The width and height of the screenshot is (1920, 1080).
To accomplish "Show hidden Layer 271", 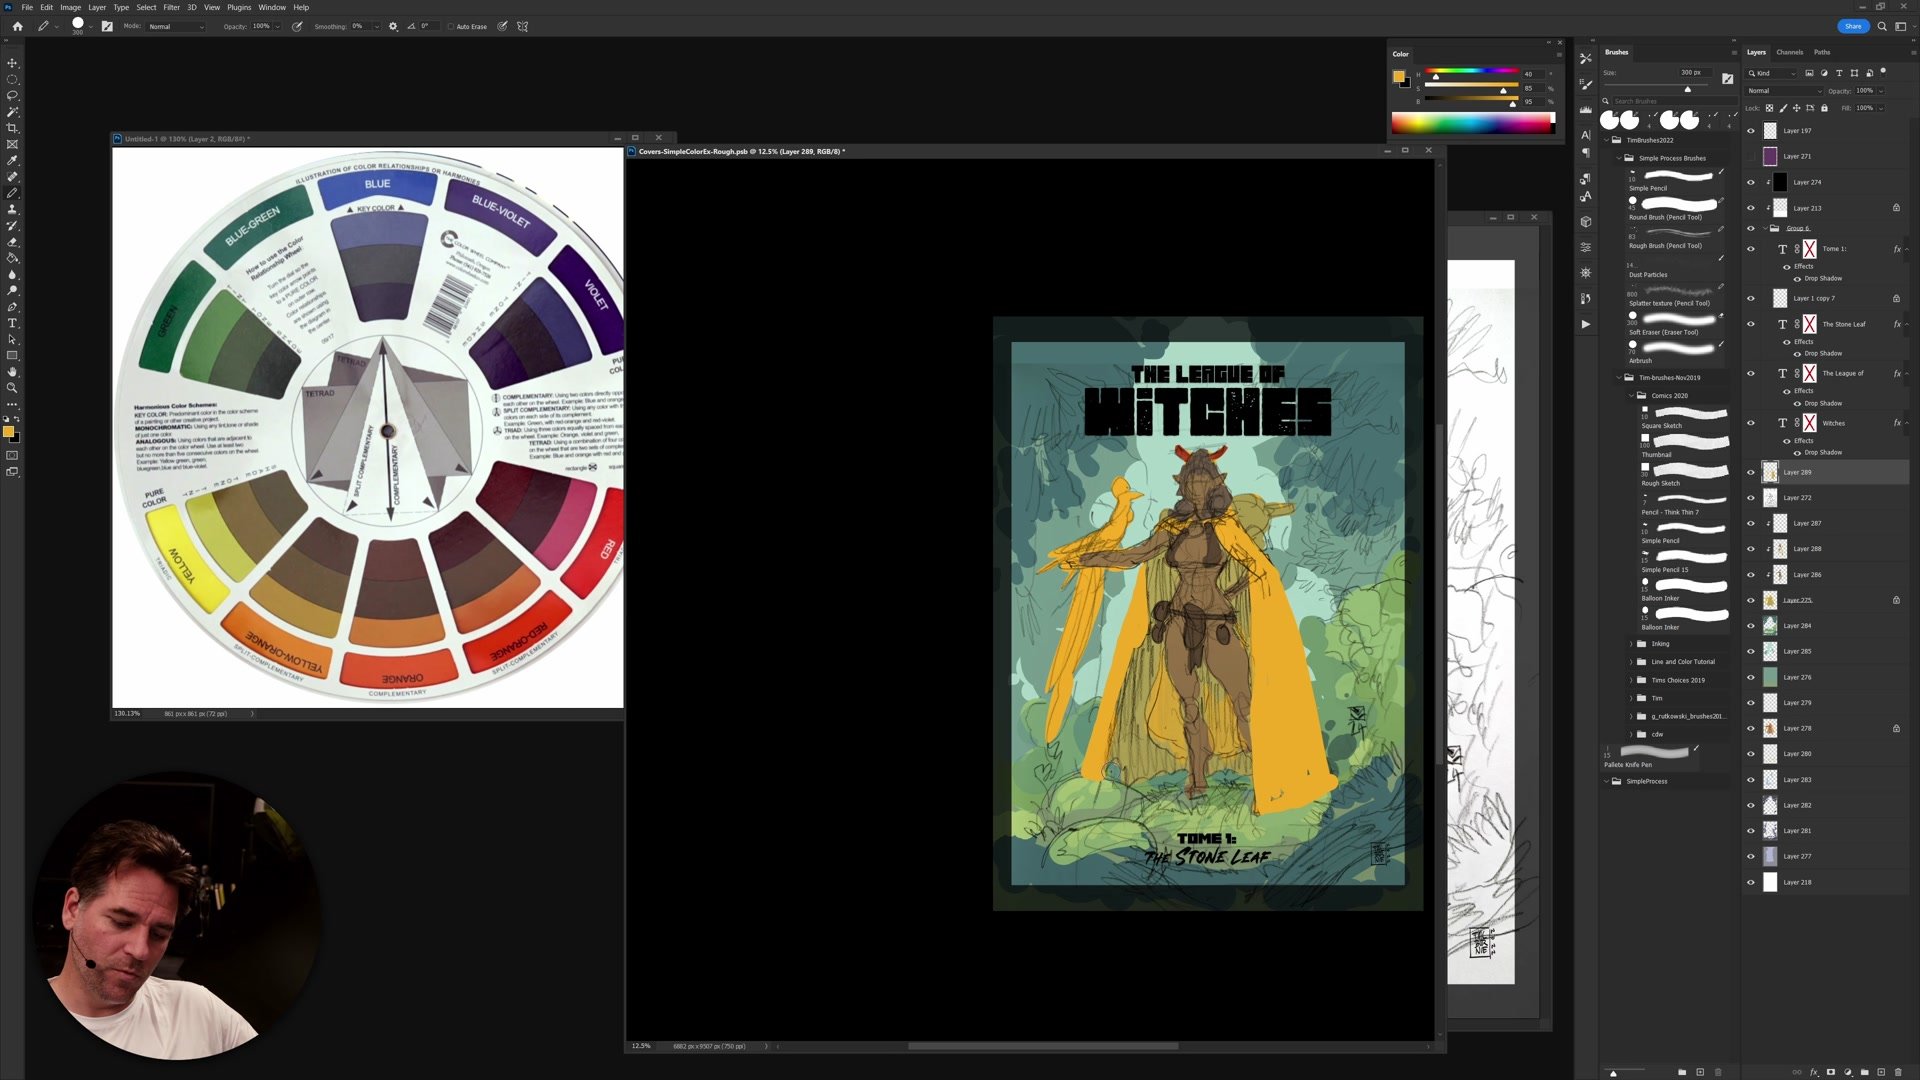I will point(1750,157).
